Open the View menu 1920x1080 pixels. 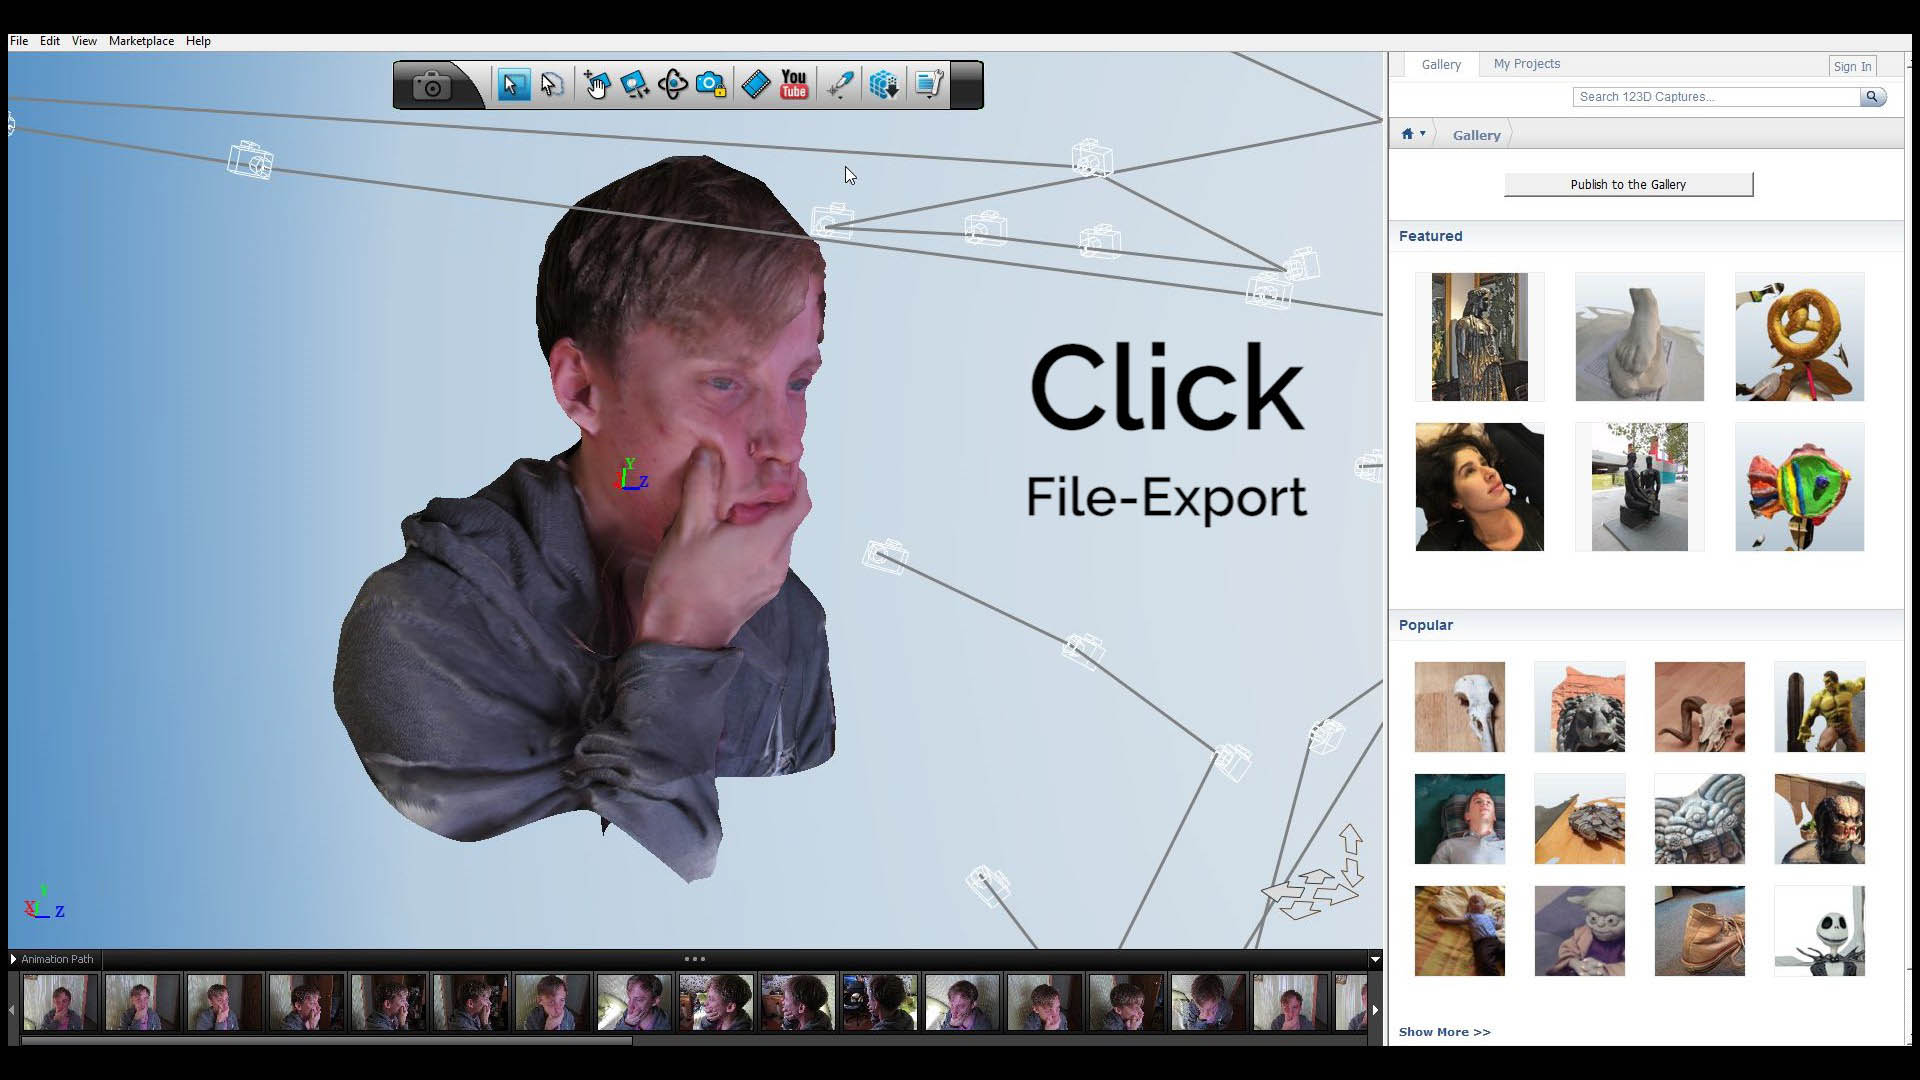click(x=84, y=41)
